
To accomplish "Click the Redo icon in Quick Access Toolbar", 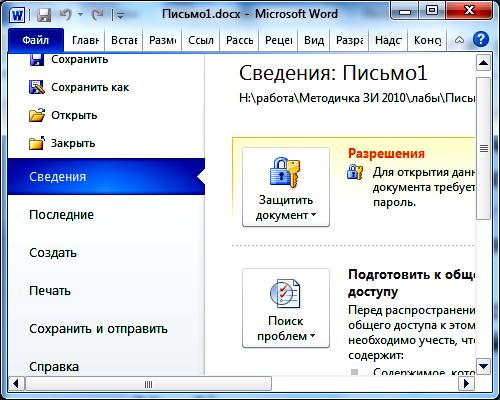I will [x=97, y=15].
